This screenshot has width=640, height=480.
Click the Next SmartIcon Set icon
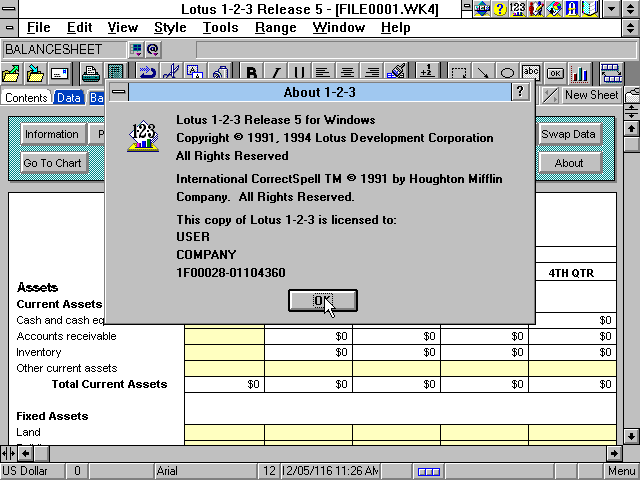[611, 73]
